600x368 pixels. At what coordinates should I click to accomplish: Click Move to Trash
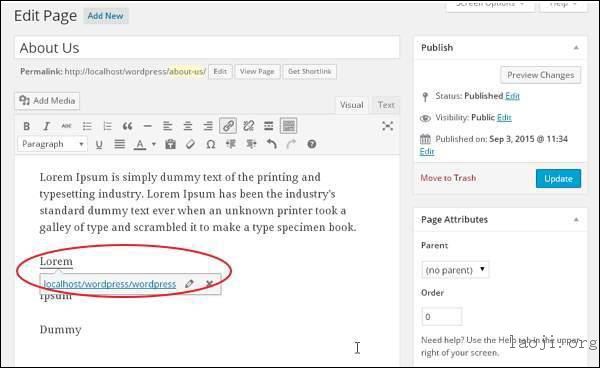pyautogui.click(x=448, y=178)
